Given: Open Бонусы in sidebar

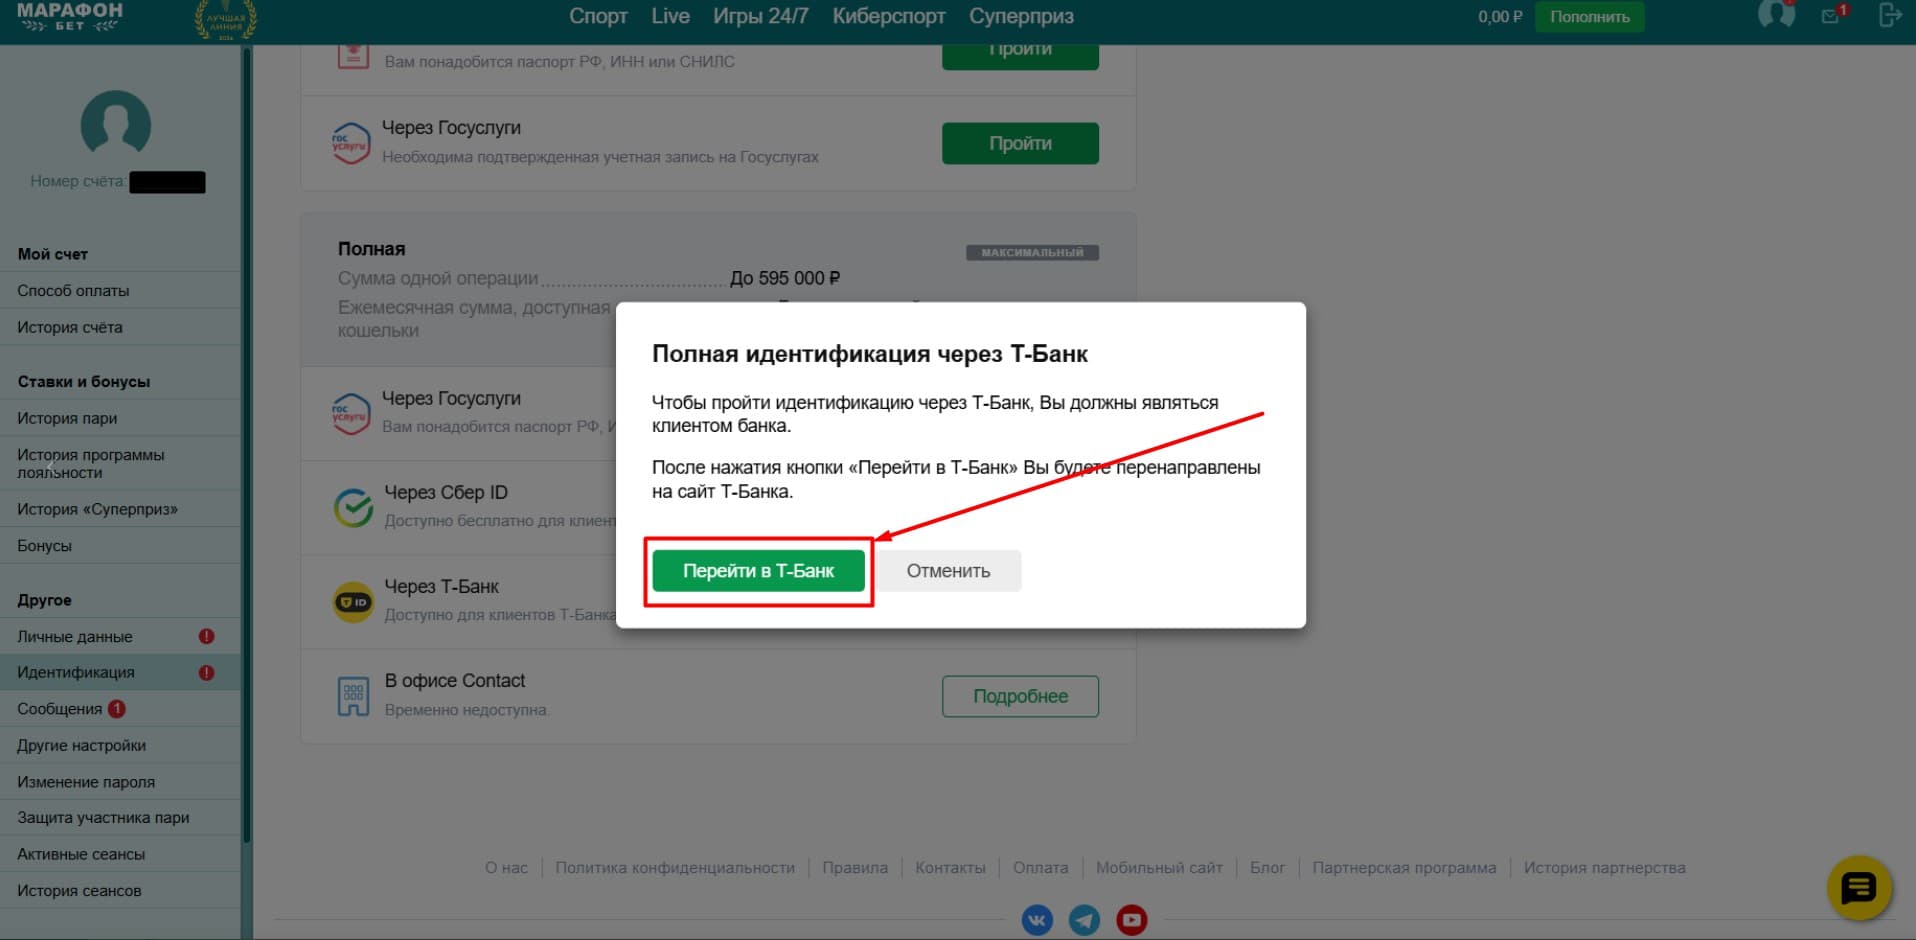Looking at the screenshot, I should (x=120, y=545).
